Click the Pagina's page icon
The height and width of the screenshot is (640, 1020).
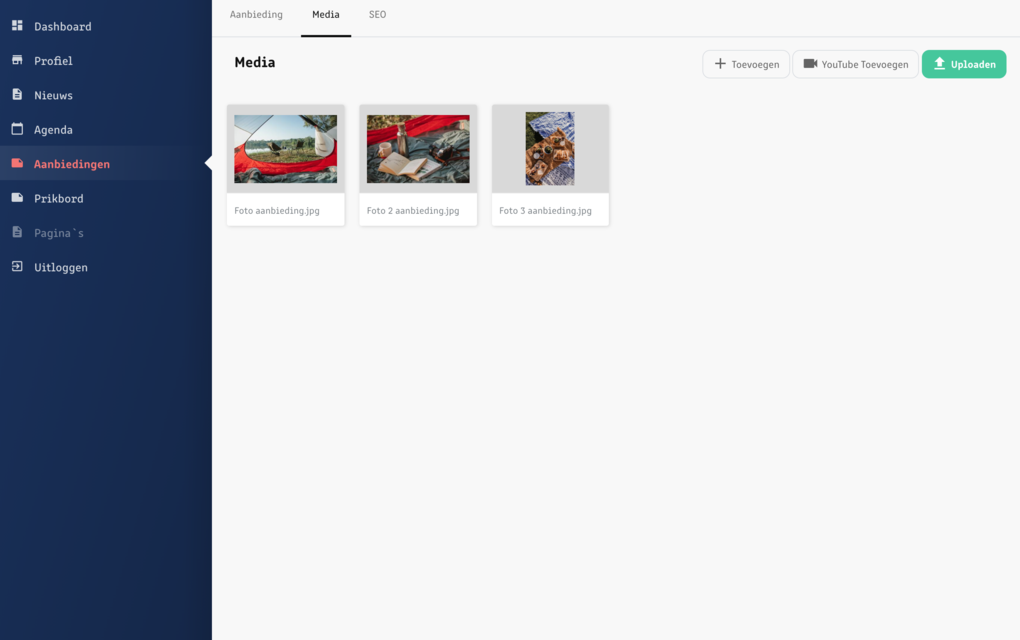click(x=17, y=233)
